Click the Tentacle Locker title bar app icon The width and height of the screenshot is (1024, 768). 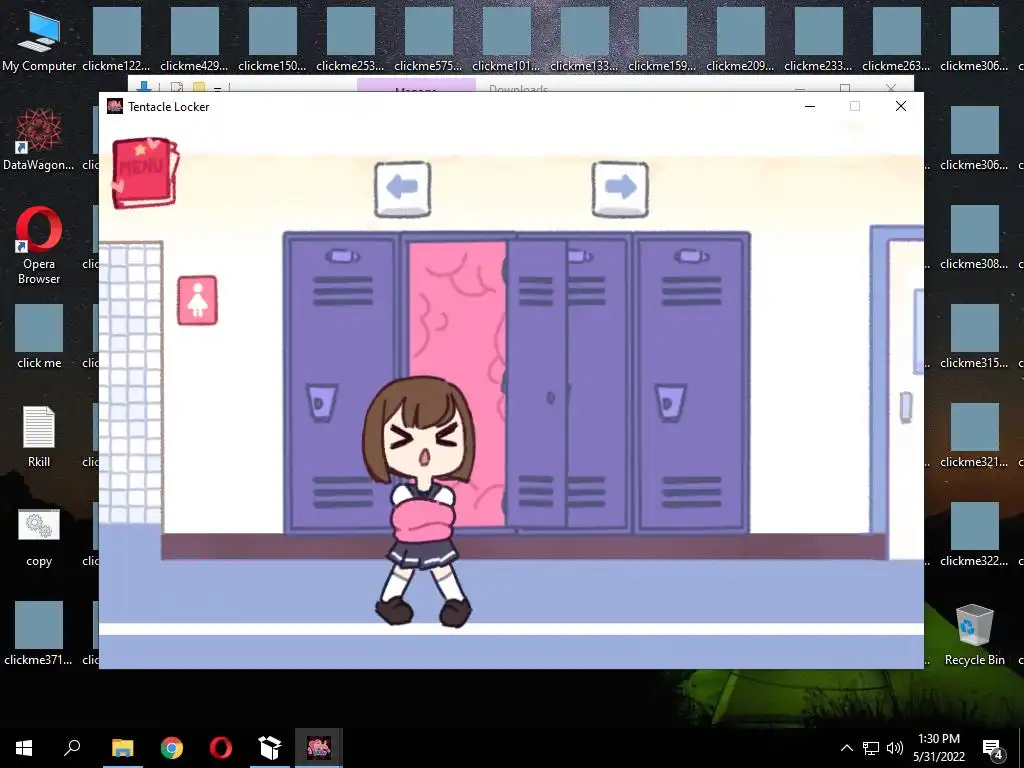point(115,106)
